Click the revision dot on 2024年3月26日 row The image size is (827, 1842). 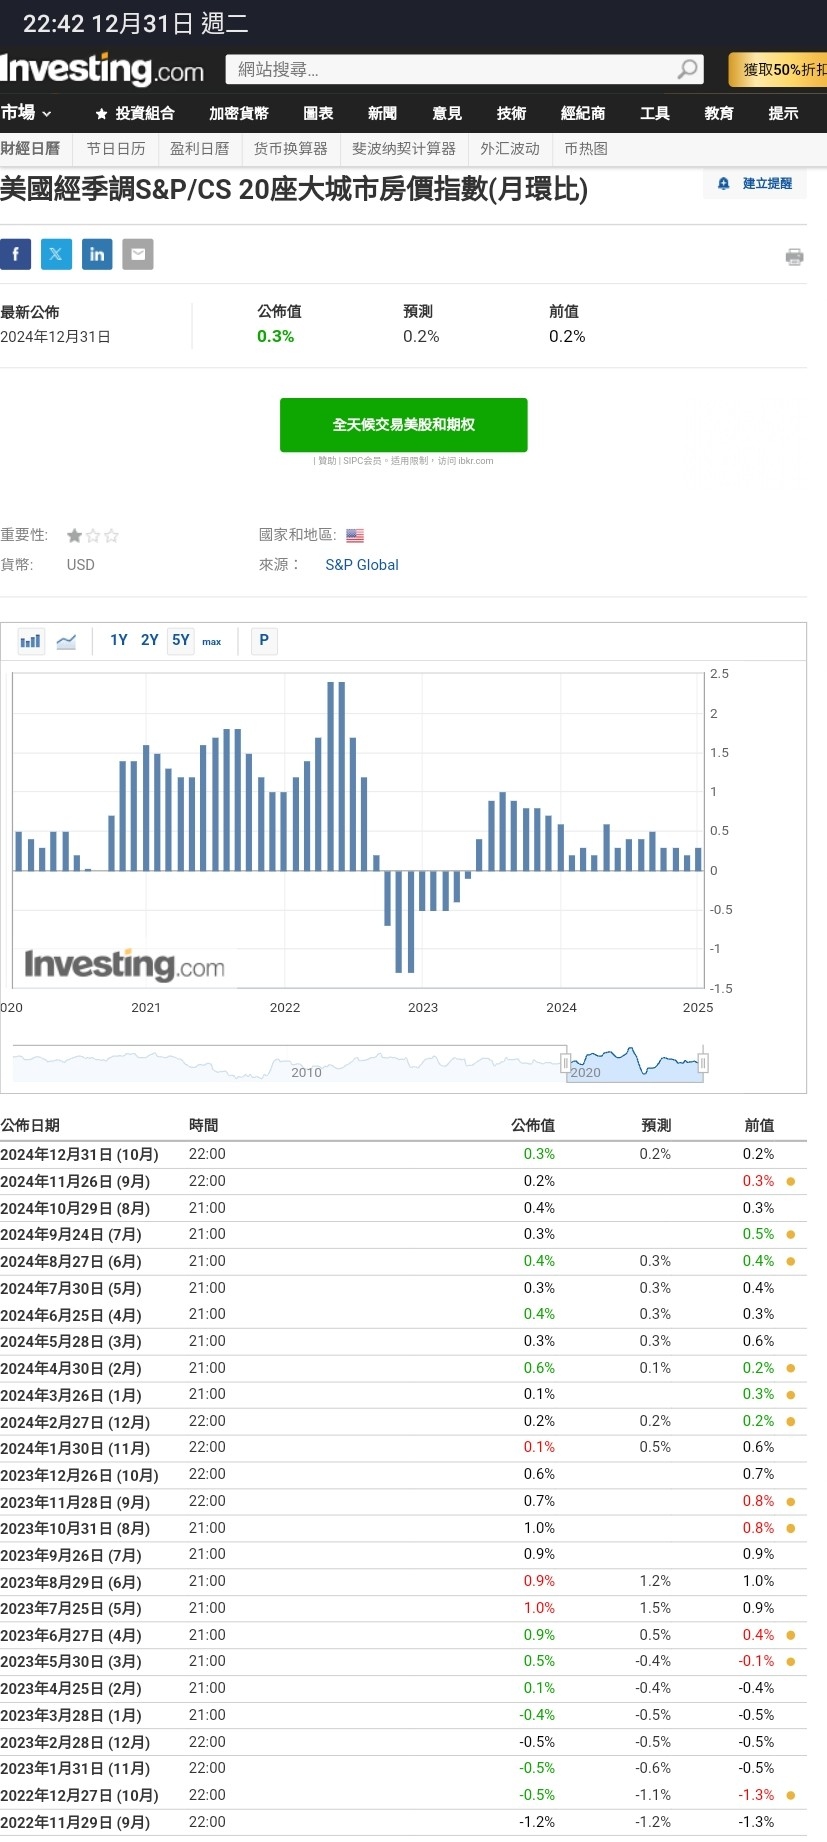pyautogui.click(x=791, y=1394)
